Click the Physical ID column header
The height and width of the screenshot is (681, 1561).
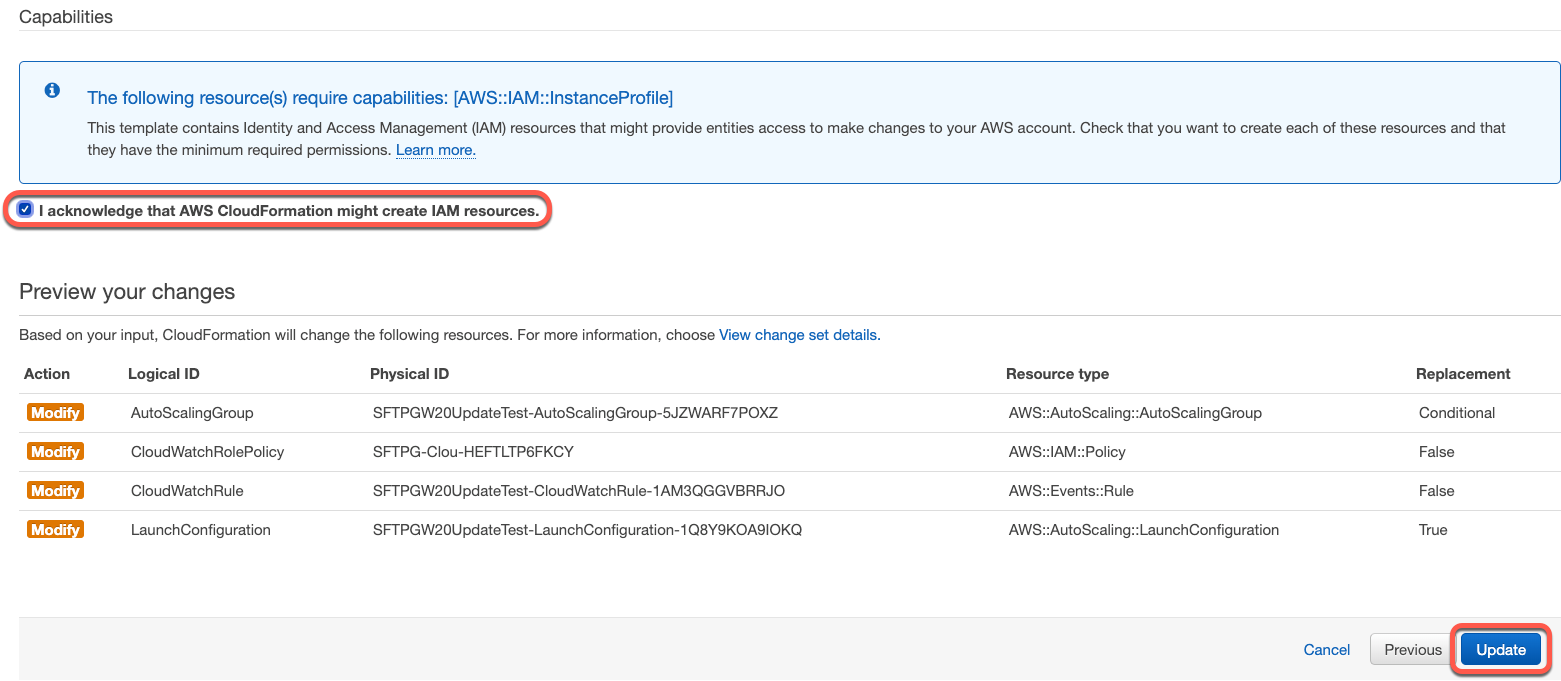(x=409, y=374)
